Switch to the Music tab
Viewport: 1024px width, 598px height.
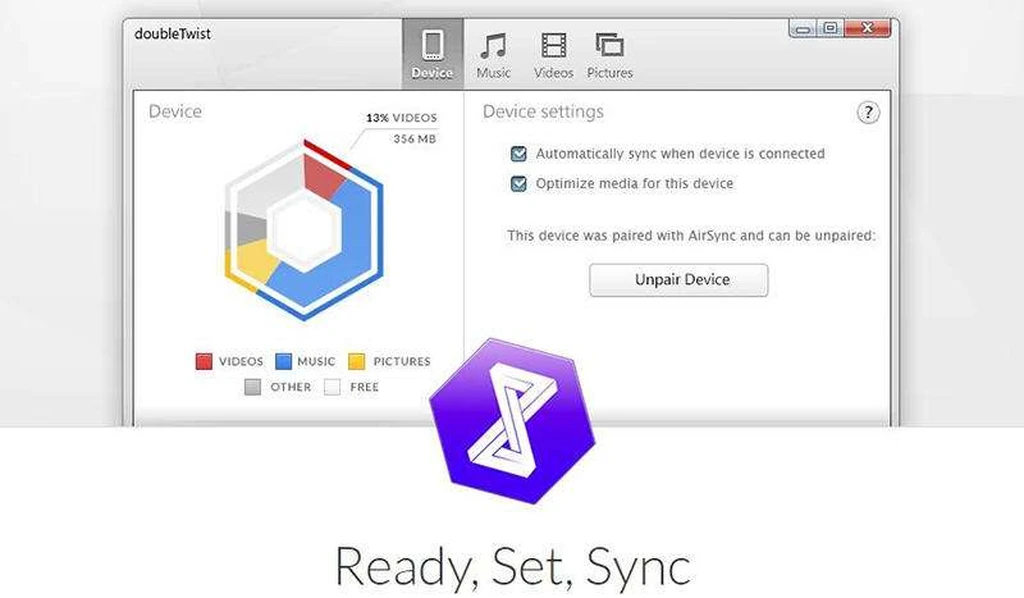point(493,55)
